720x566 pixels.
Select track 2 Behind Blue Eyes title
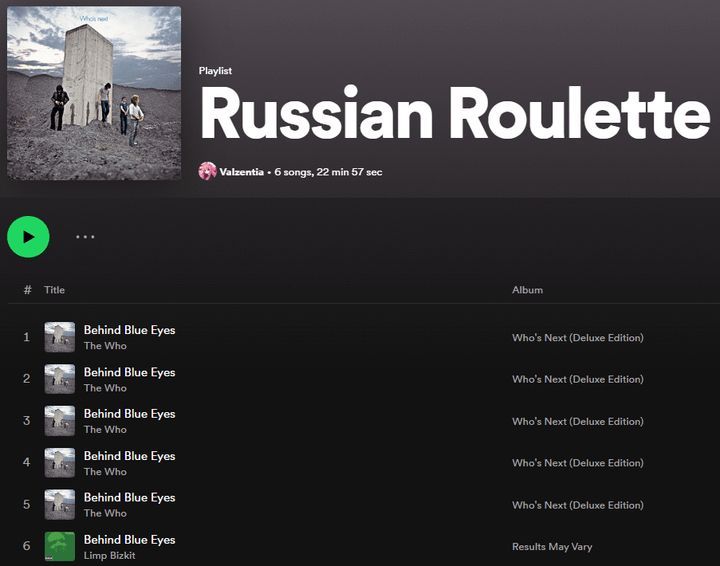[x=129, y=372]
